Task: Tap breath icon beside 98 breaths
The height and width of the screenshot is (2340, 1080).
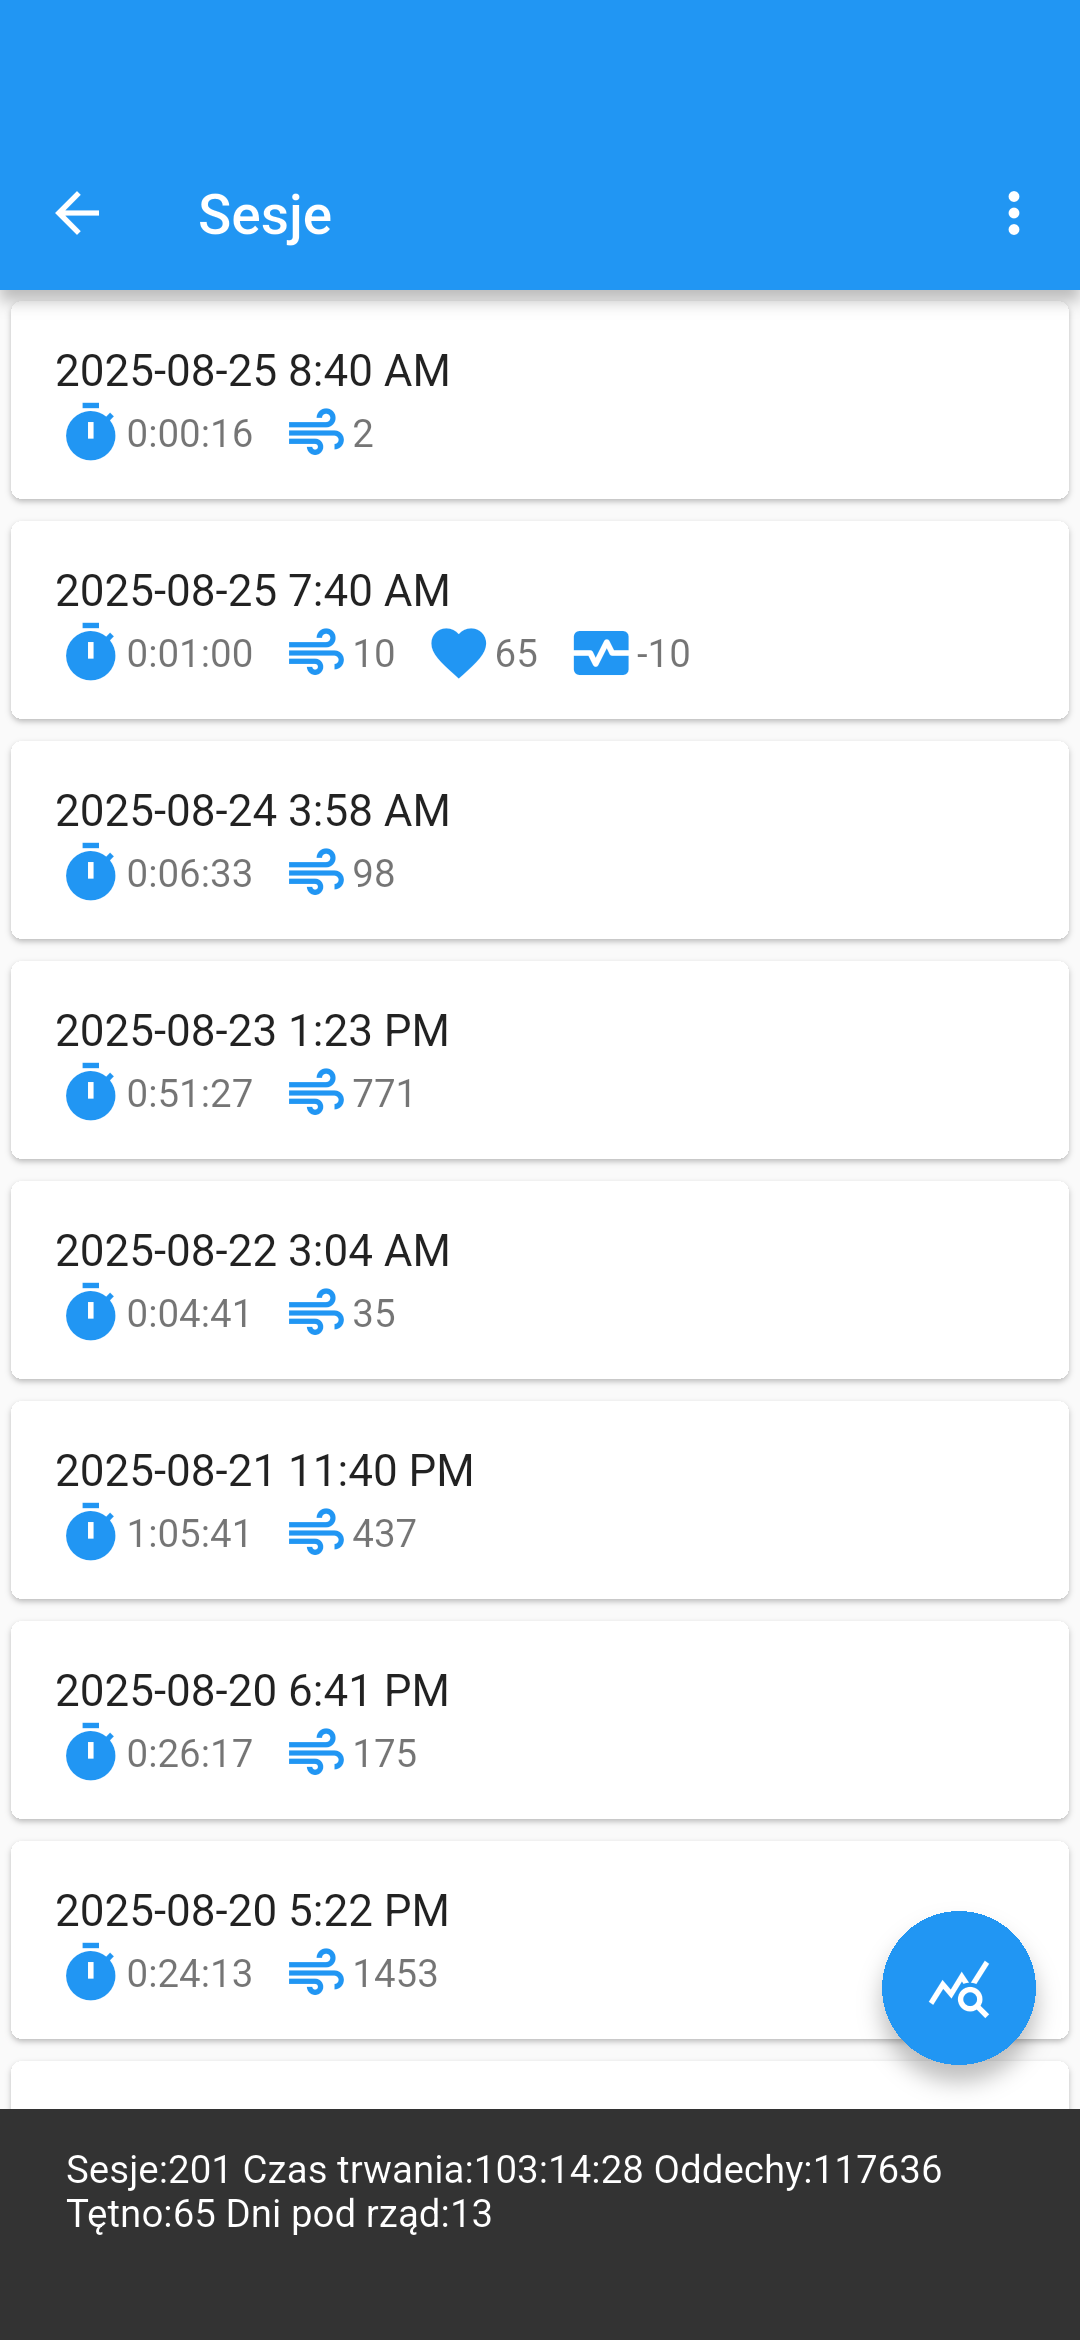Action: click(x=316, y=874)
